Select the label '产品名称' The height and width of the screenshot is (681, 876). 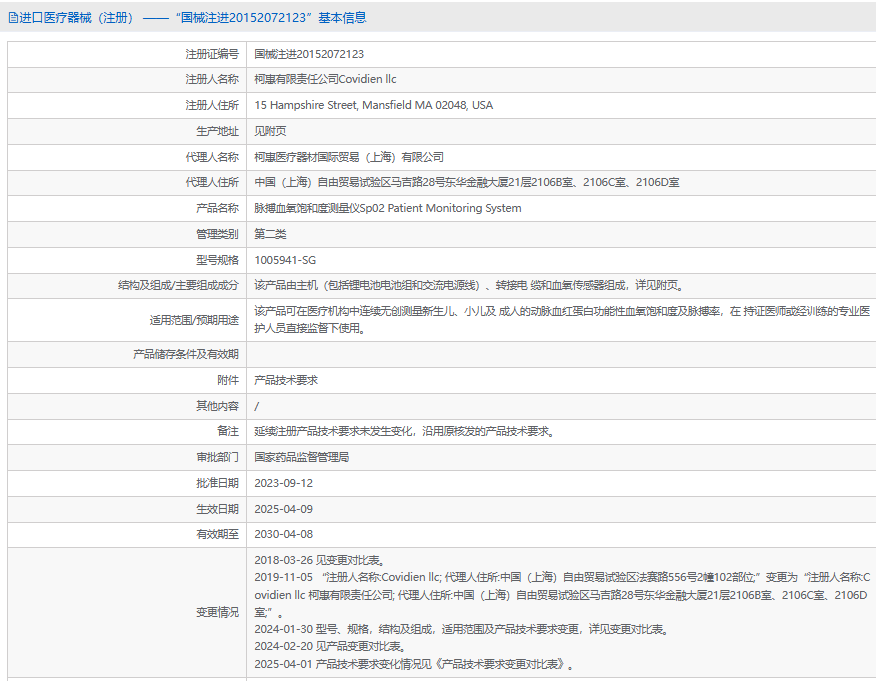coord(217,208)
